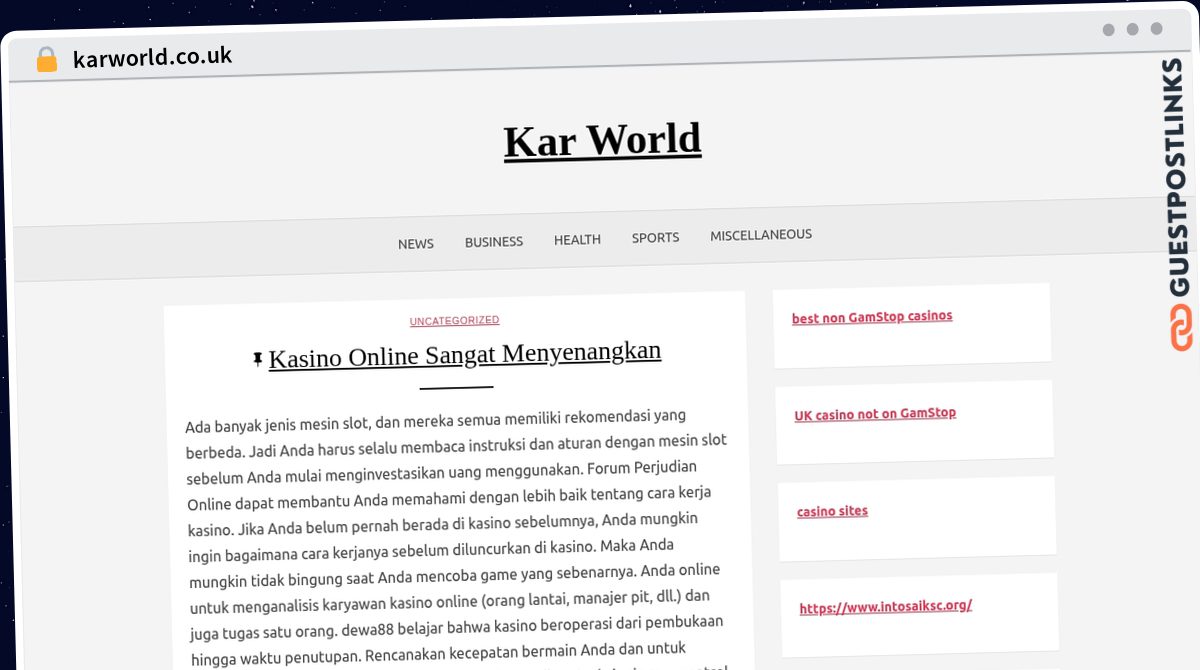Viewport: 1200px width, 670px height.
Task: Click the last gray window dot
Action: tap(1156, 29)
